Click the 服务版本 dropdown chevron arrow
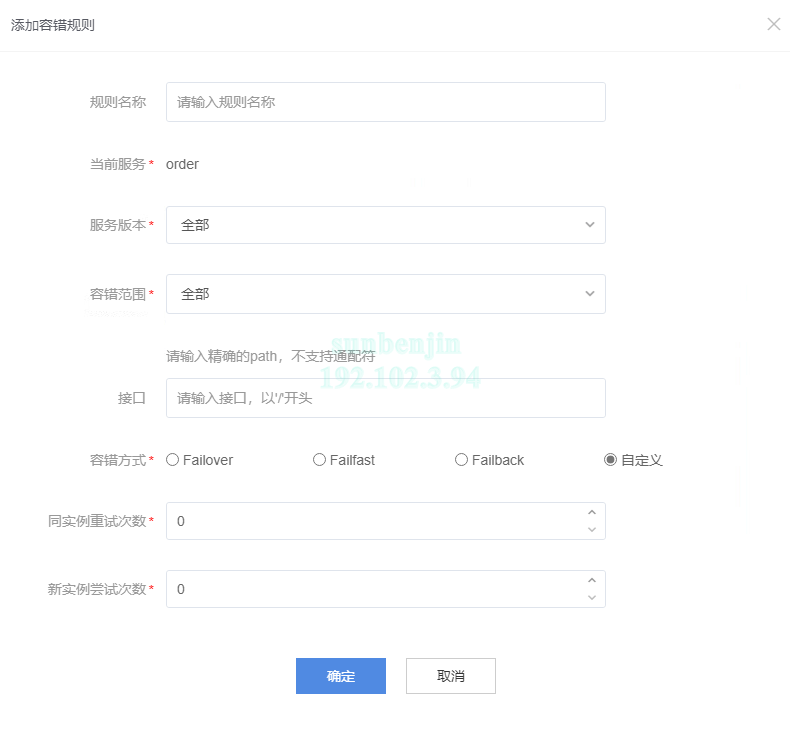Screen dimensions: 790x735 pyautogui.click(x=589, y=225)
